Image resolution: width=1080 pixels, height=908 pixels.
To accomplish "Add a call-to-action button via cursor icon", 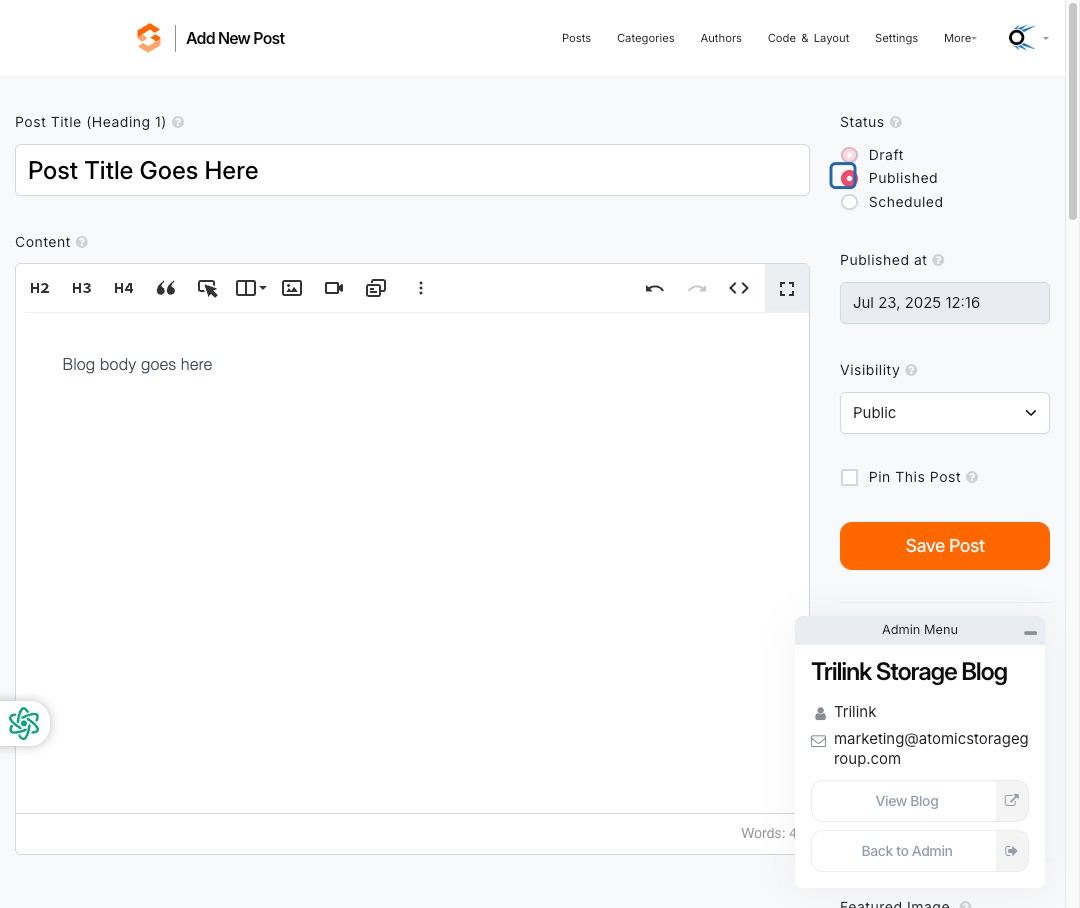I will tap(207, 288).
